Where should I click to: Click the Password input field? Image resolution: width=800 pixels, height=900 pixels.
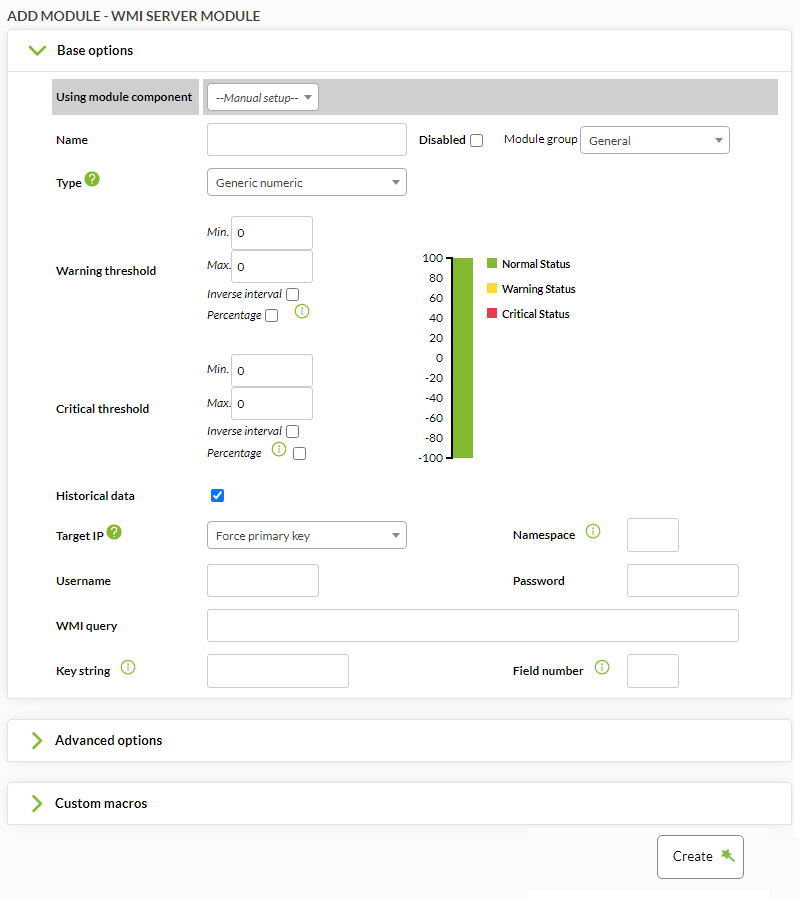683,580
